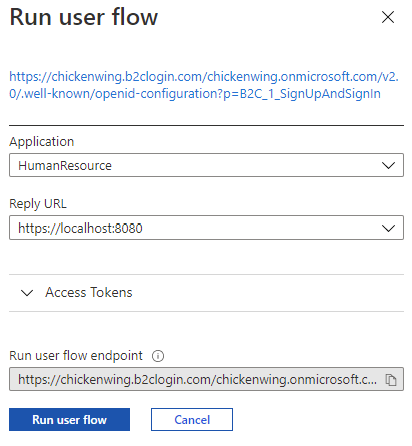Copy the run user flow endpoint URL
412x446 pixels.
coord(391,380)
